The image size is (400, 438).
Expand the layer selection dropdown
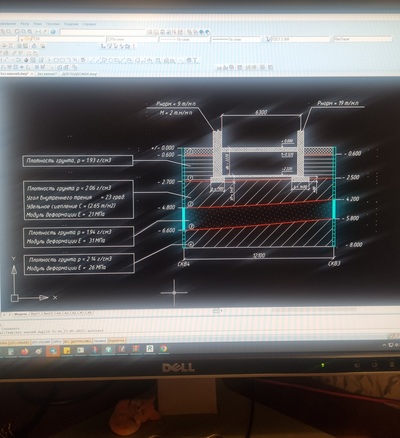pyautogui.click(x=62, y=39)
